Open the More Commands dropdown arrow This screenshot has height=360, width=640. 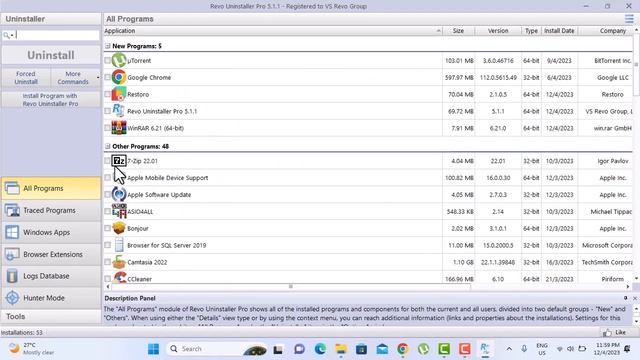click(x=98, y=78)
